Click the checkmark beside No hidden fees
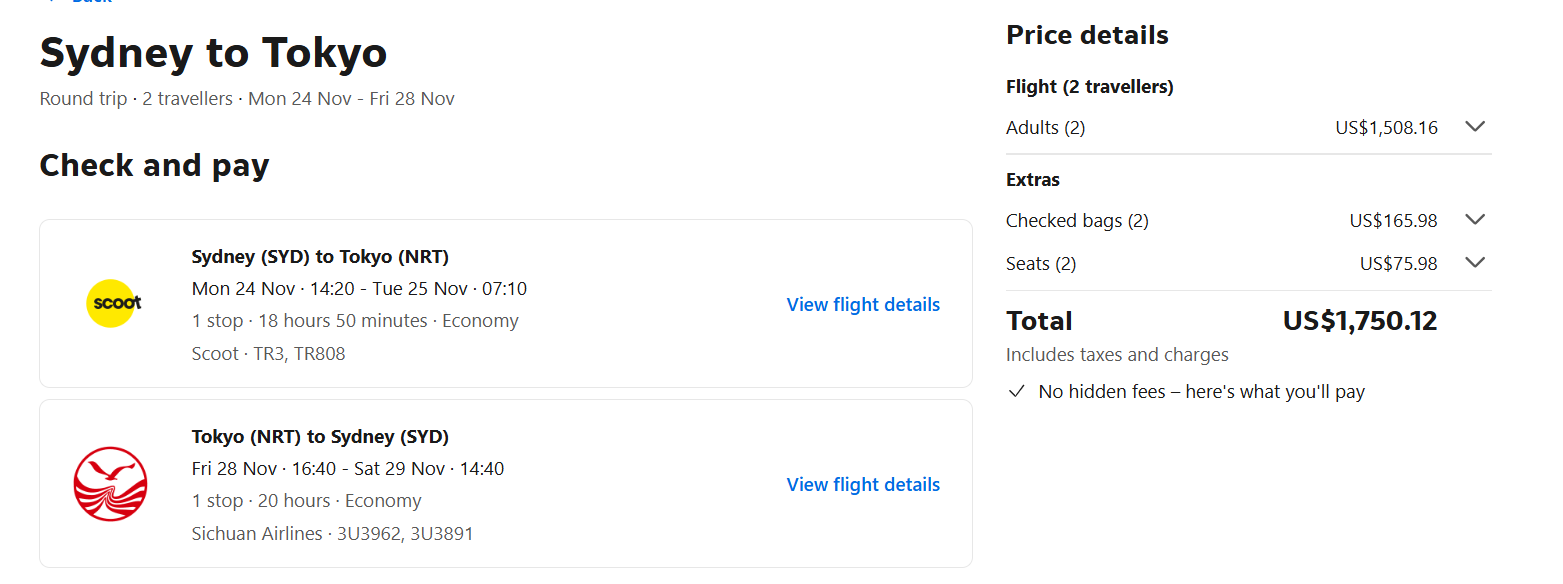Image resolution: width=1563 pixels, height=584 pixels. pyautogui.click(x=1017, y=392)
